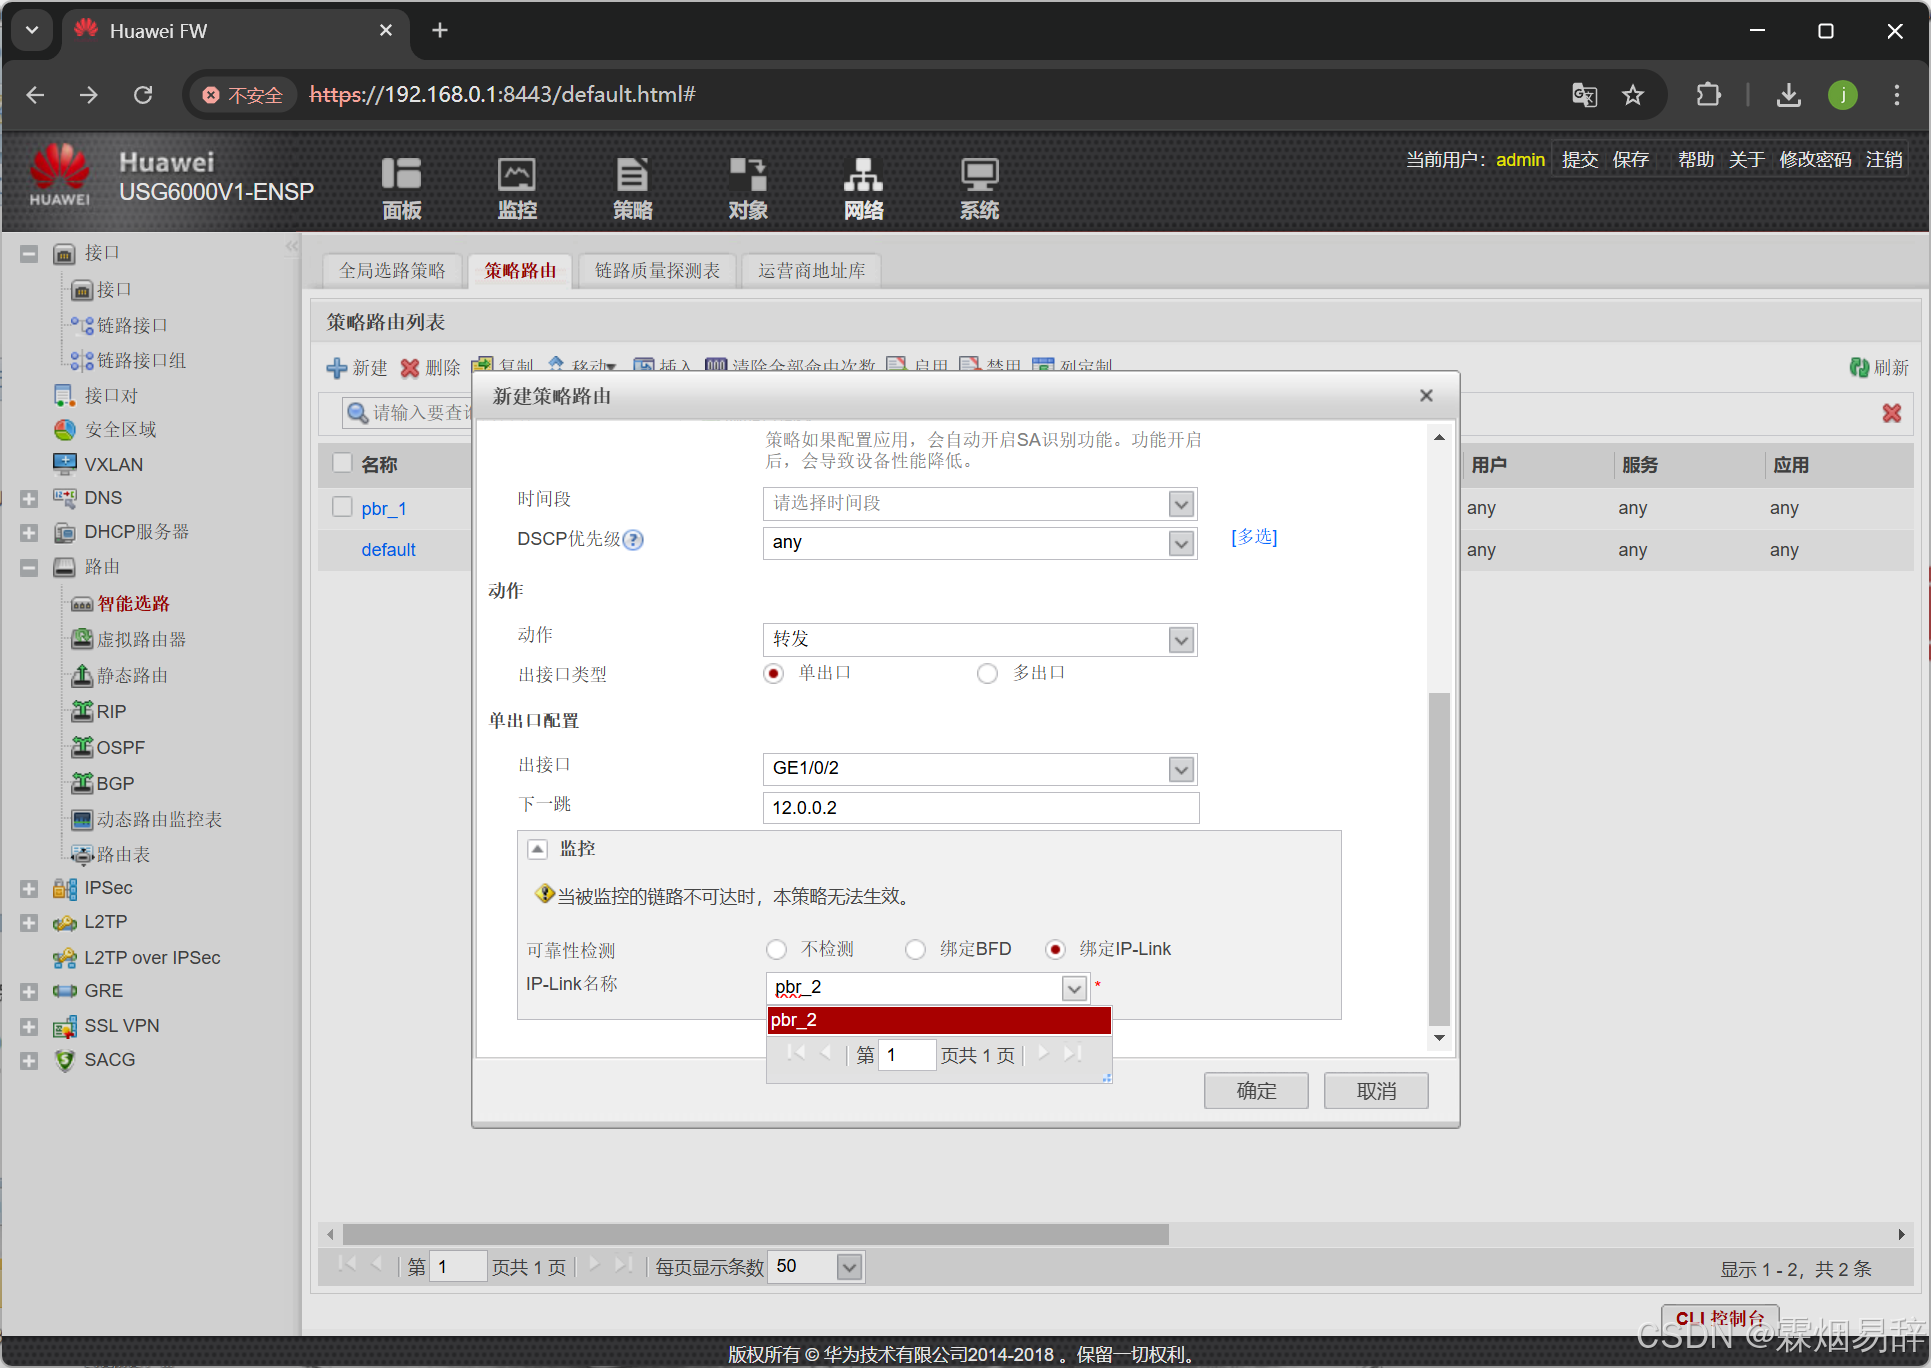This screenshot has width=1931, height=1368.
Task: Open the 出接口 GE1/0/2 dropdown
Action: point(1181,769)
